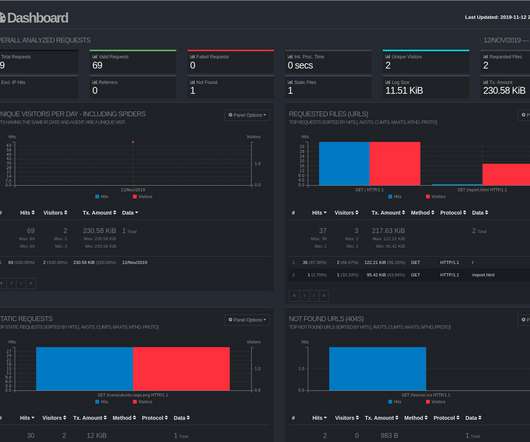Click the 230.58 KiB Tx. Amount value card

[505, 87]
